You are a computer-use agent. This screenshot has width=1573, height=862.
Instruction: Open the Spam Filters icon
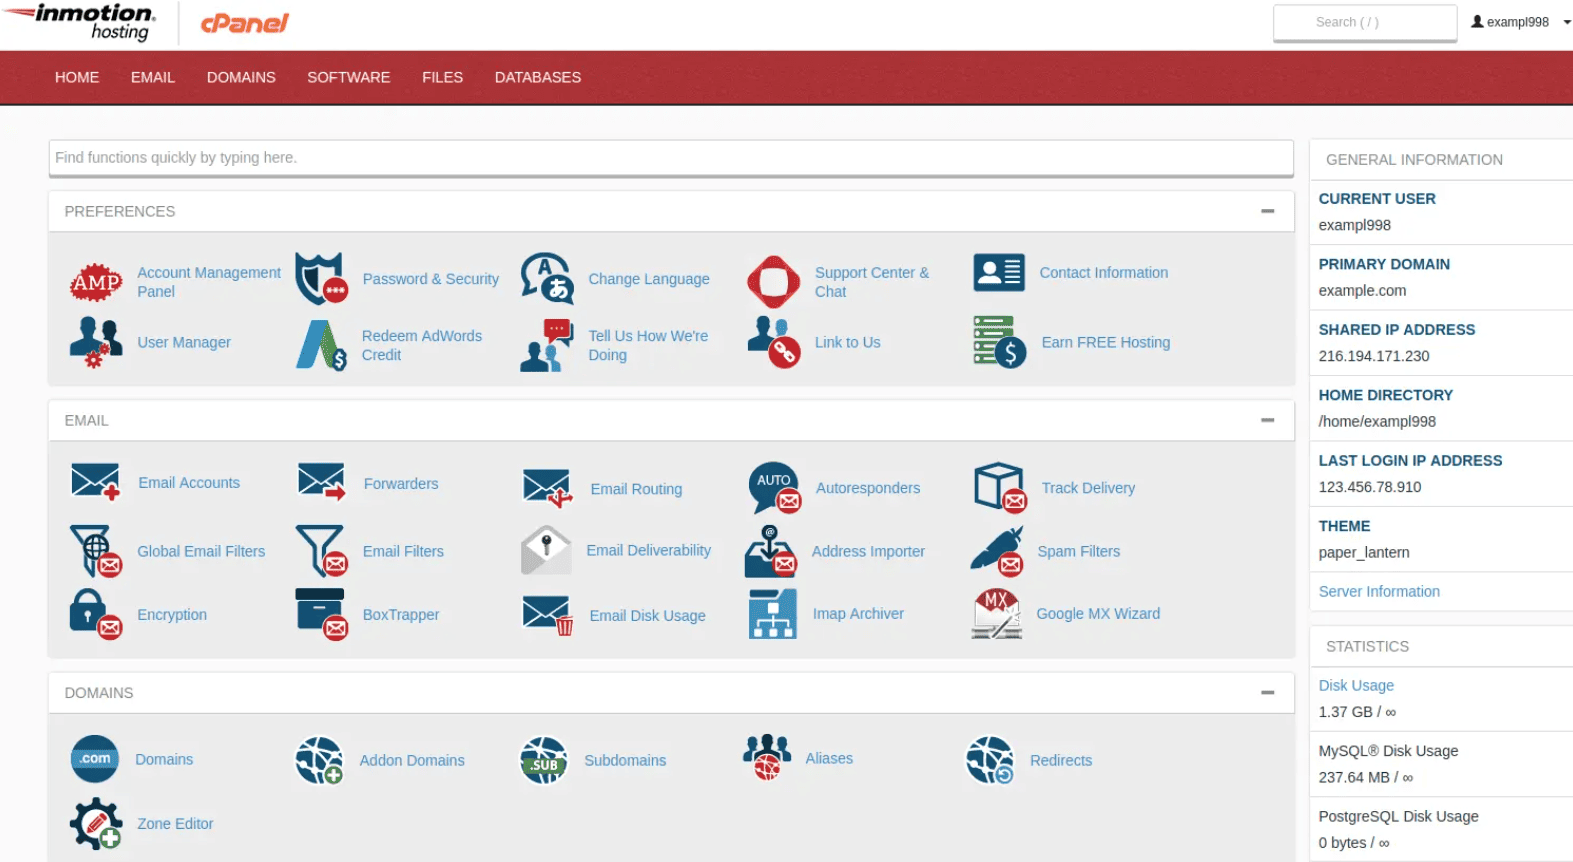997,552
